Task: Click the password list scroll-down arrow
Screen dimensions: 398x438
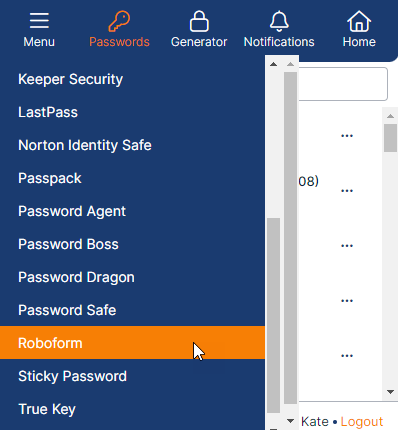Action: coord(390,392)
